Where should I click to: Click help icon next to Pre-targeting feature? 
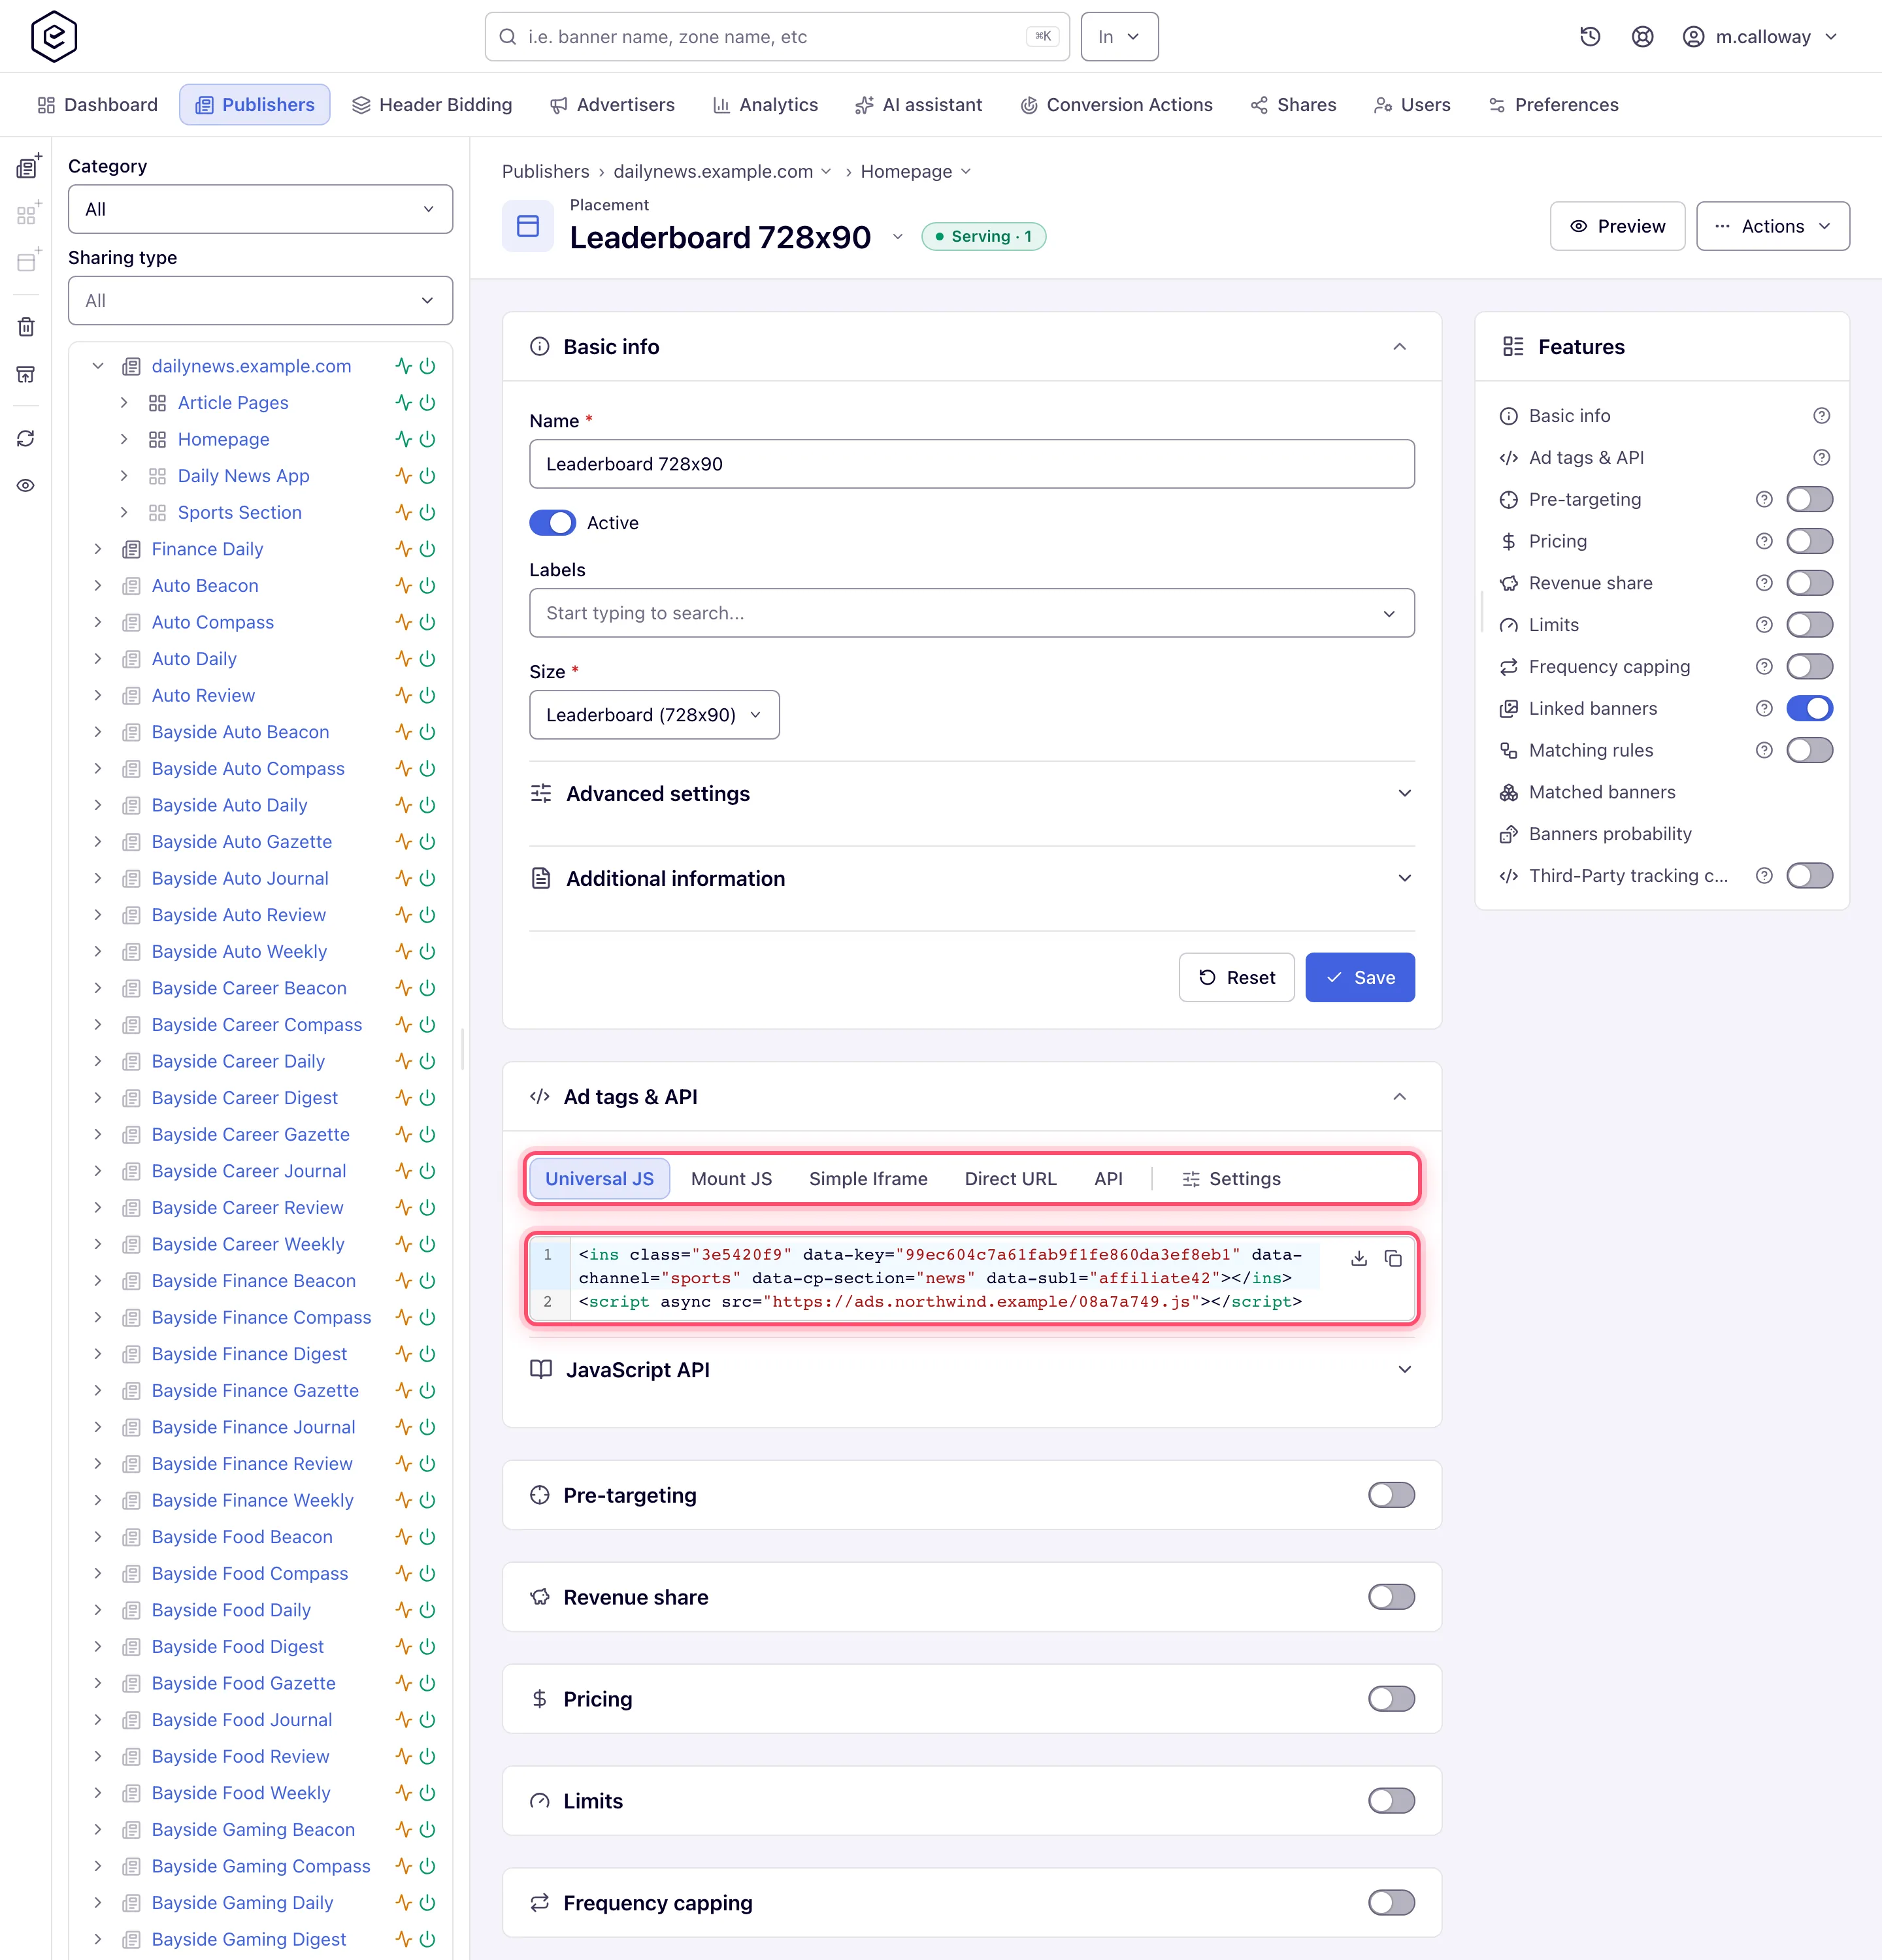[1764, 499]
